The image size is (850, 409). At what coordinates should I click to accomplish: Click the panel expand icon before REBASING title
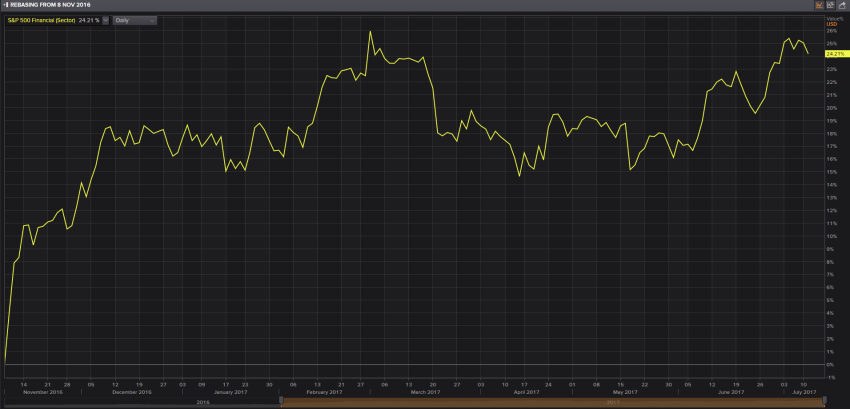click(6, 5)
